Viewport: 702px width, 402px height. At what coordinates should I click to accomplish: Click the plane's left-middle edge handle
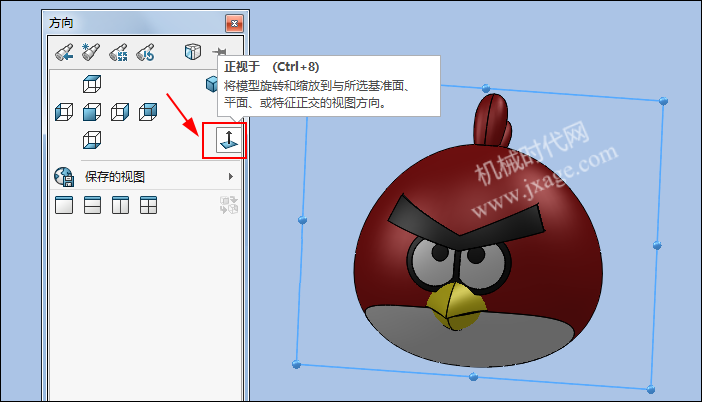click(x=302, y=220)
